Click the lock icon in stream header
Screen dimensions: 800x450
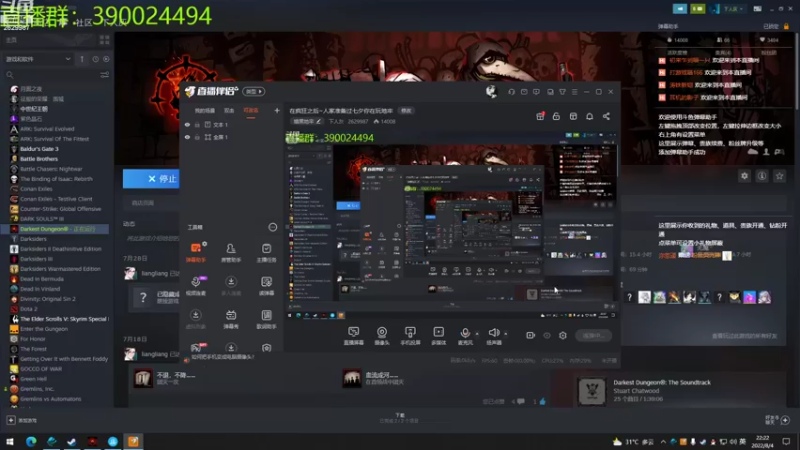[x=556, y=116]
